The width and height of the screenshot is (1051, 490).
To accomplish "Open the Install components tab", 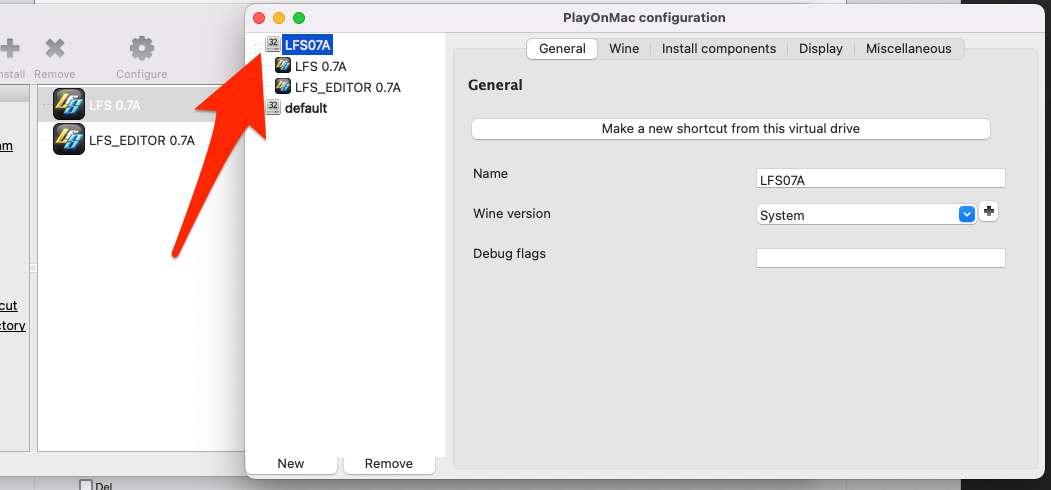I will (x=719, y=48).
